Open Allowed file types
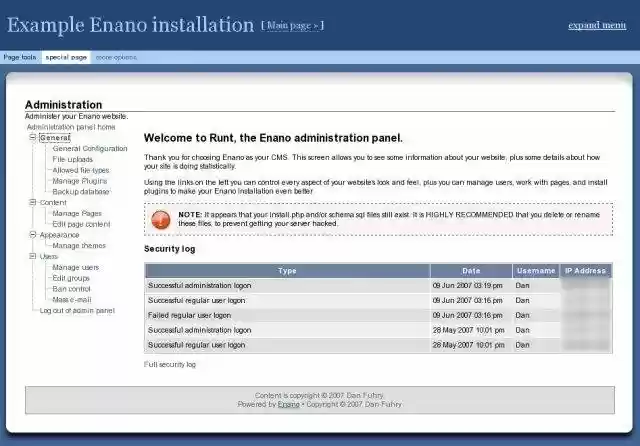Image resolution: width=640 pixels, height=446 pixels. pyautogui.click(x=81, y=170)
